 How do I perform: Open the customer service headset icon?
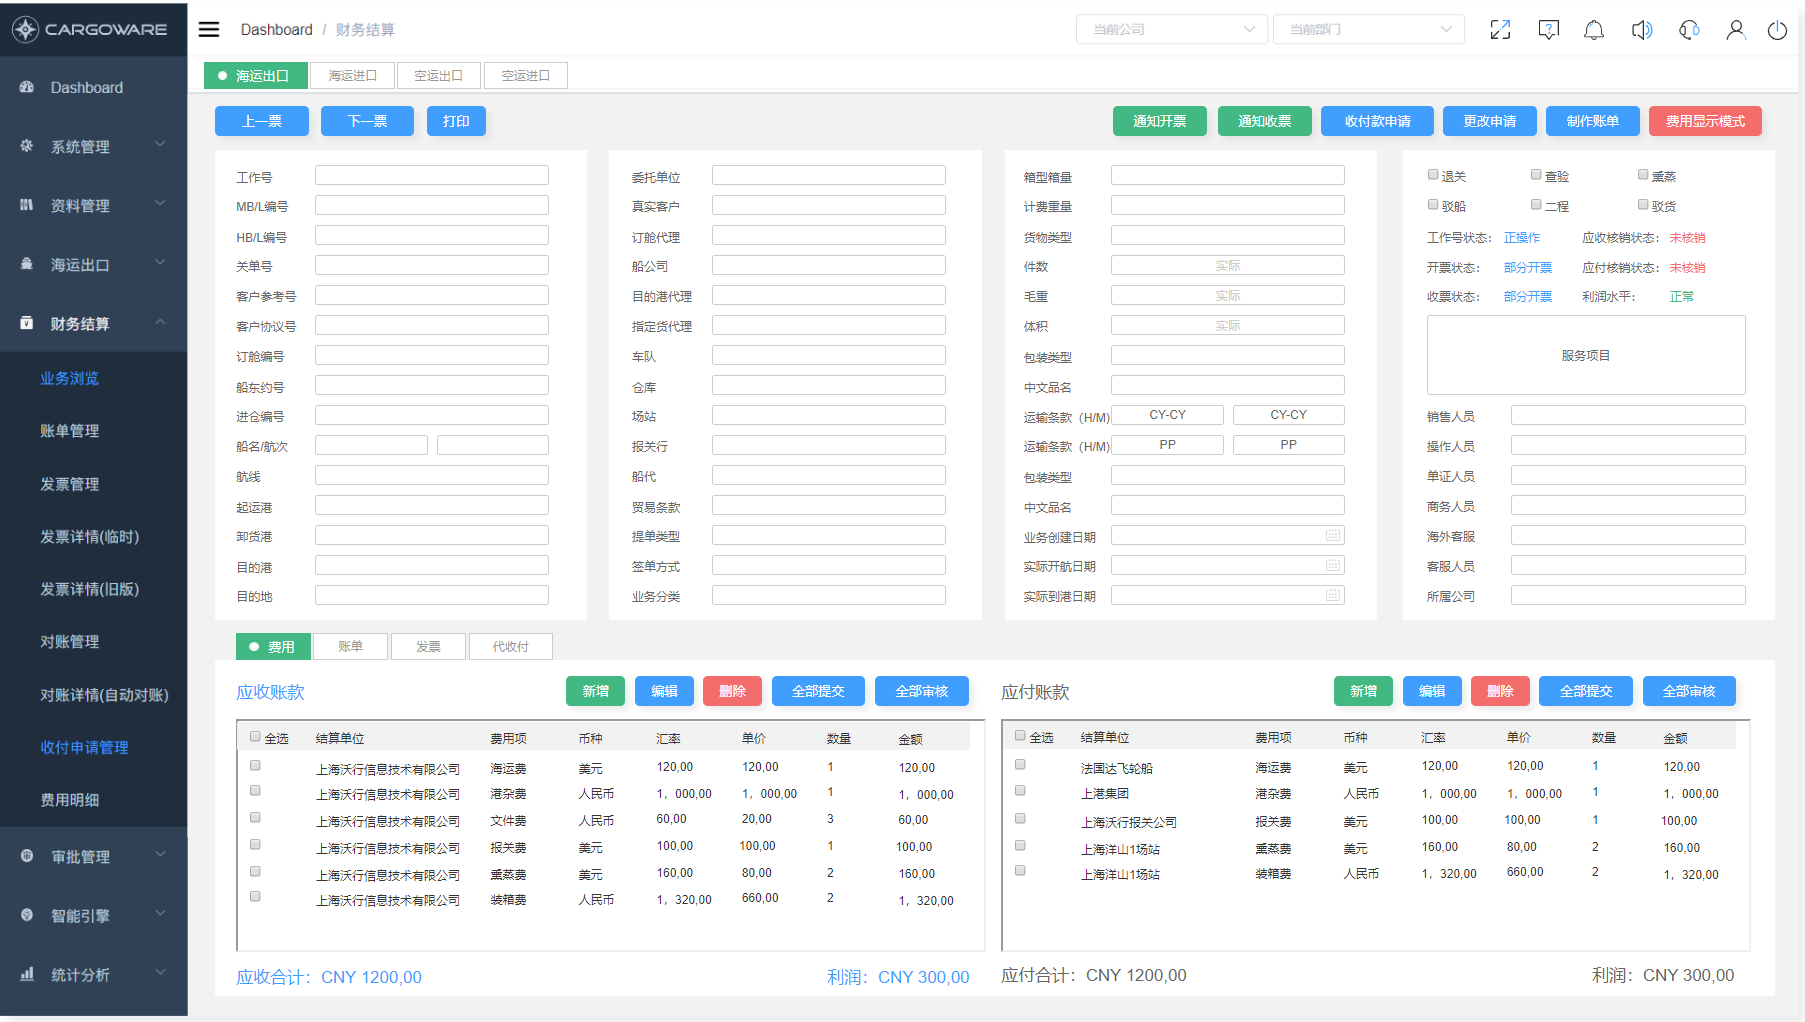point(1689,30)
